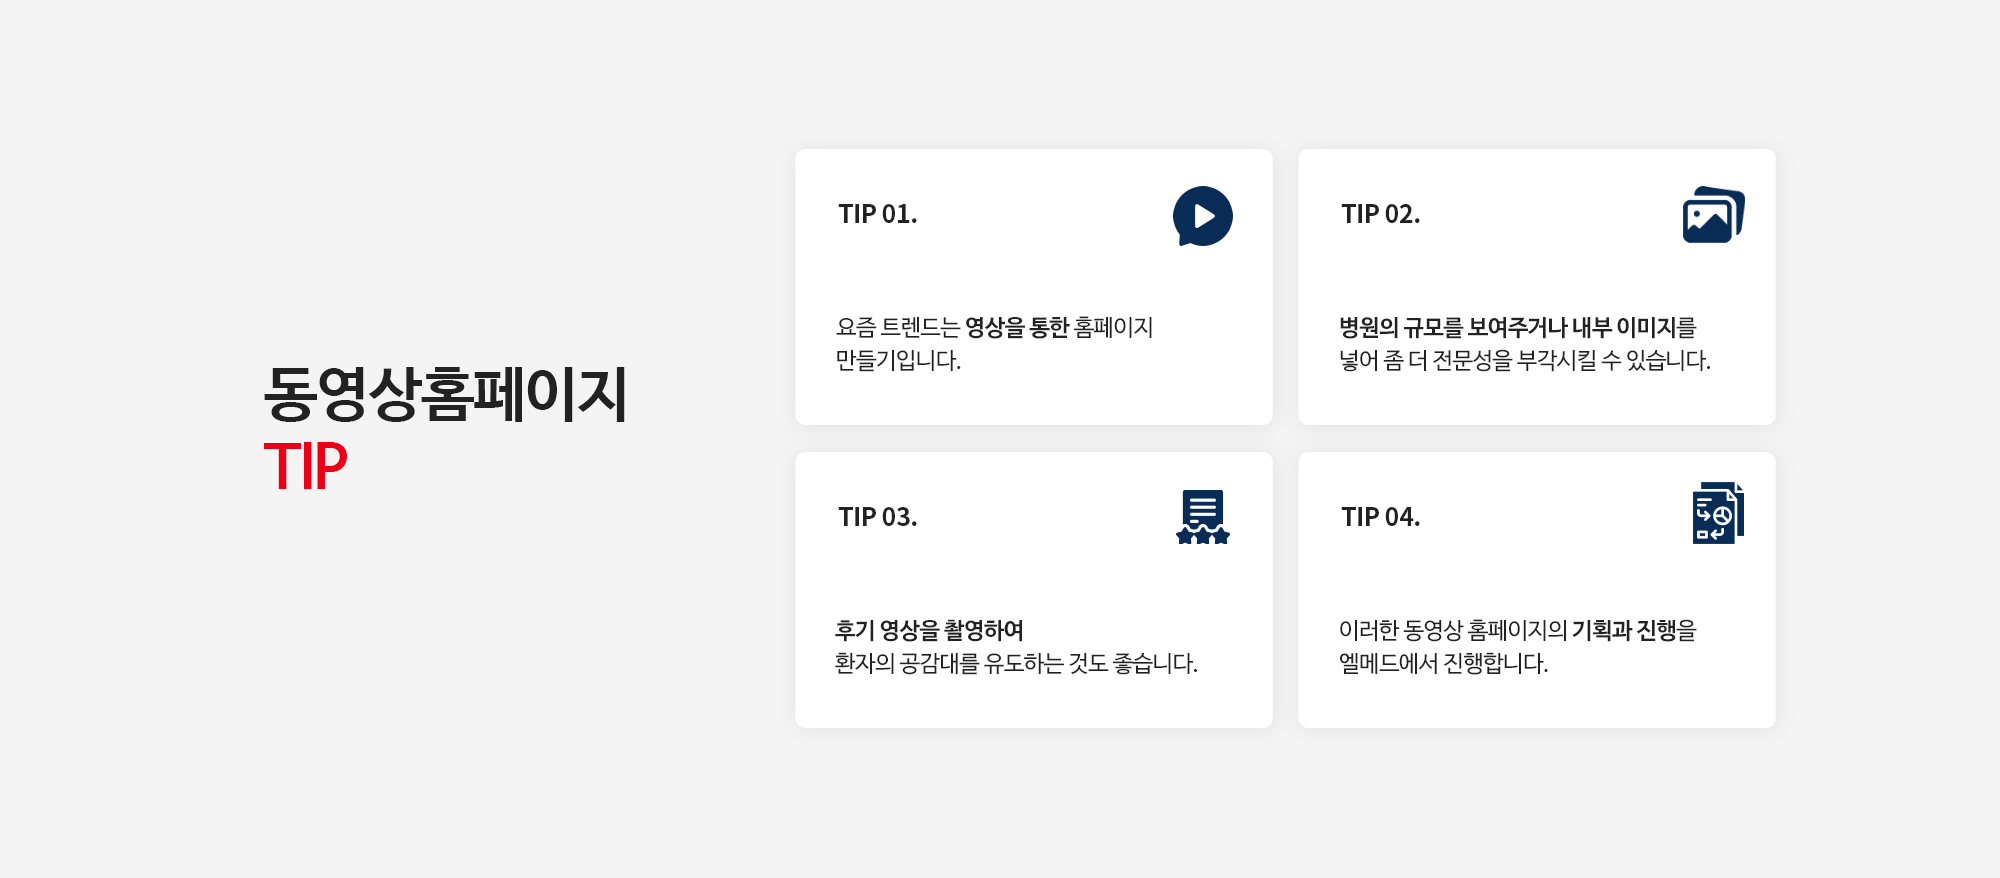This screenshot has width=2000, height=878.
Task: Click the 만들기입니다. text line
Action: 898,361
